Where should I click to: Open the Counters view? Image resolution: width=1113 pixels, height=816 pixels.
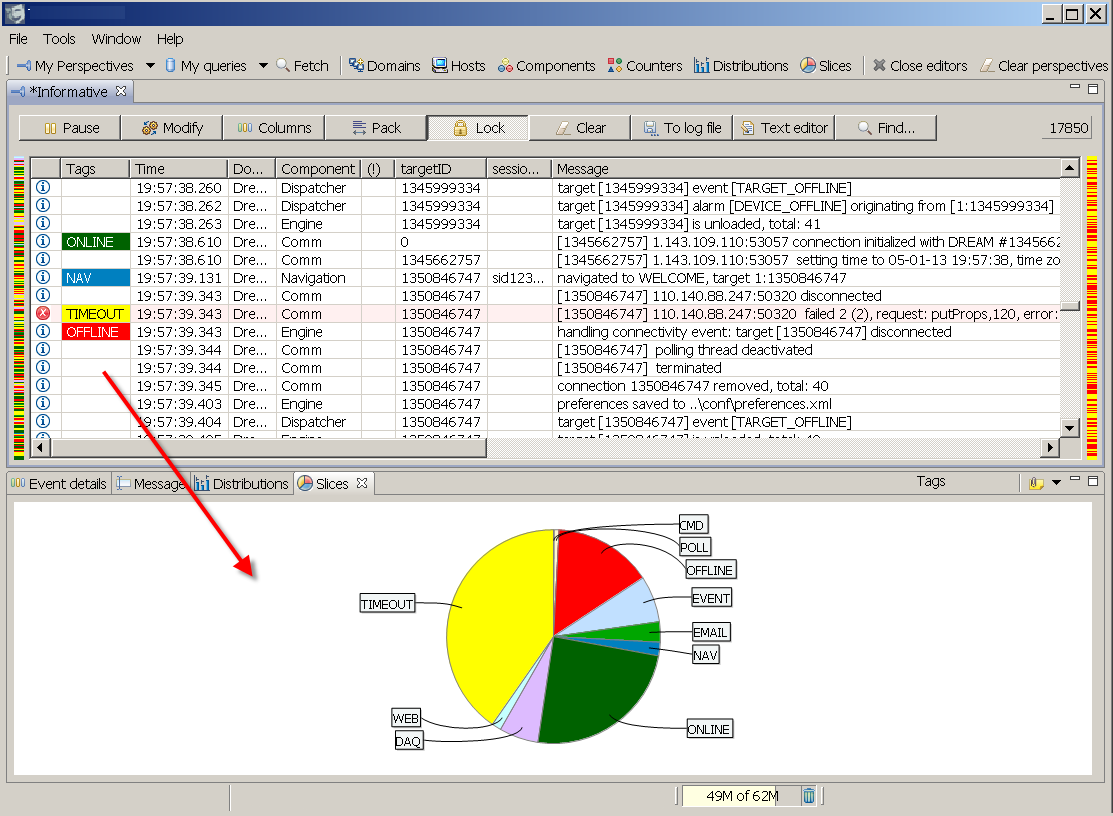coord(645,66)
